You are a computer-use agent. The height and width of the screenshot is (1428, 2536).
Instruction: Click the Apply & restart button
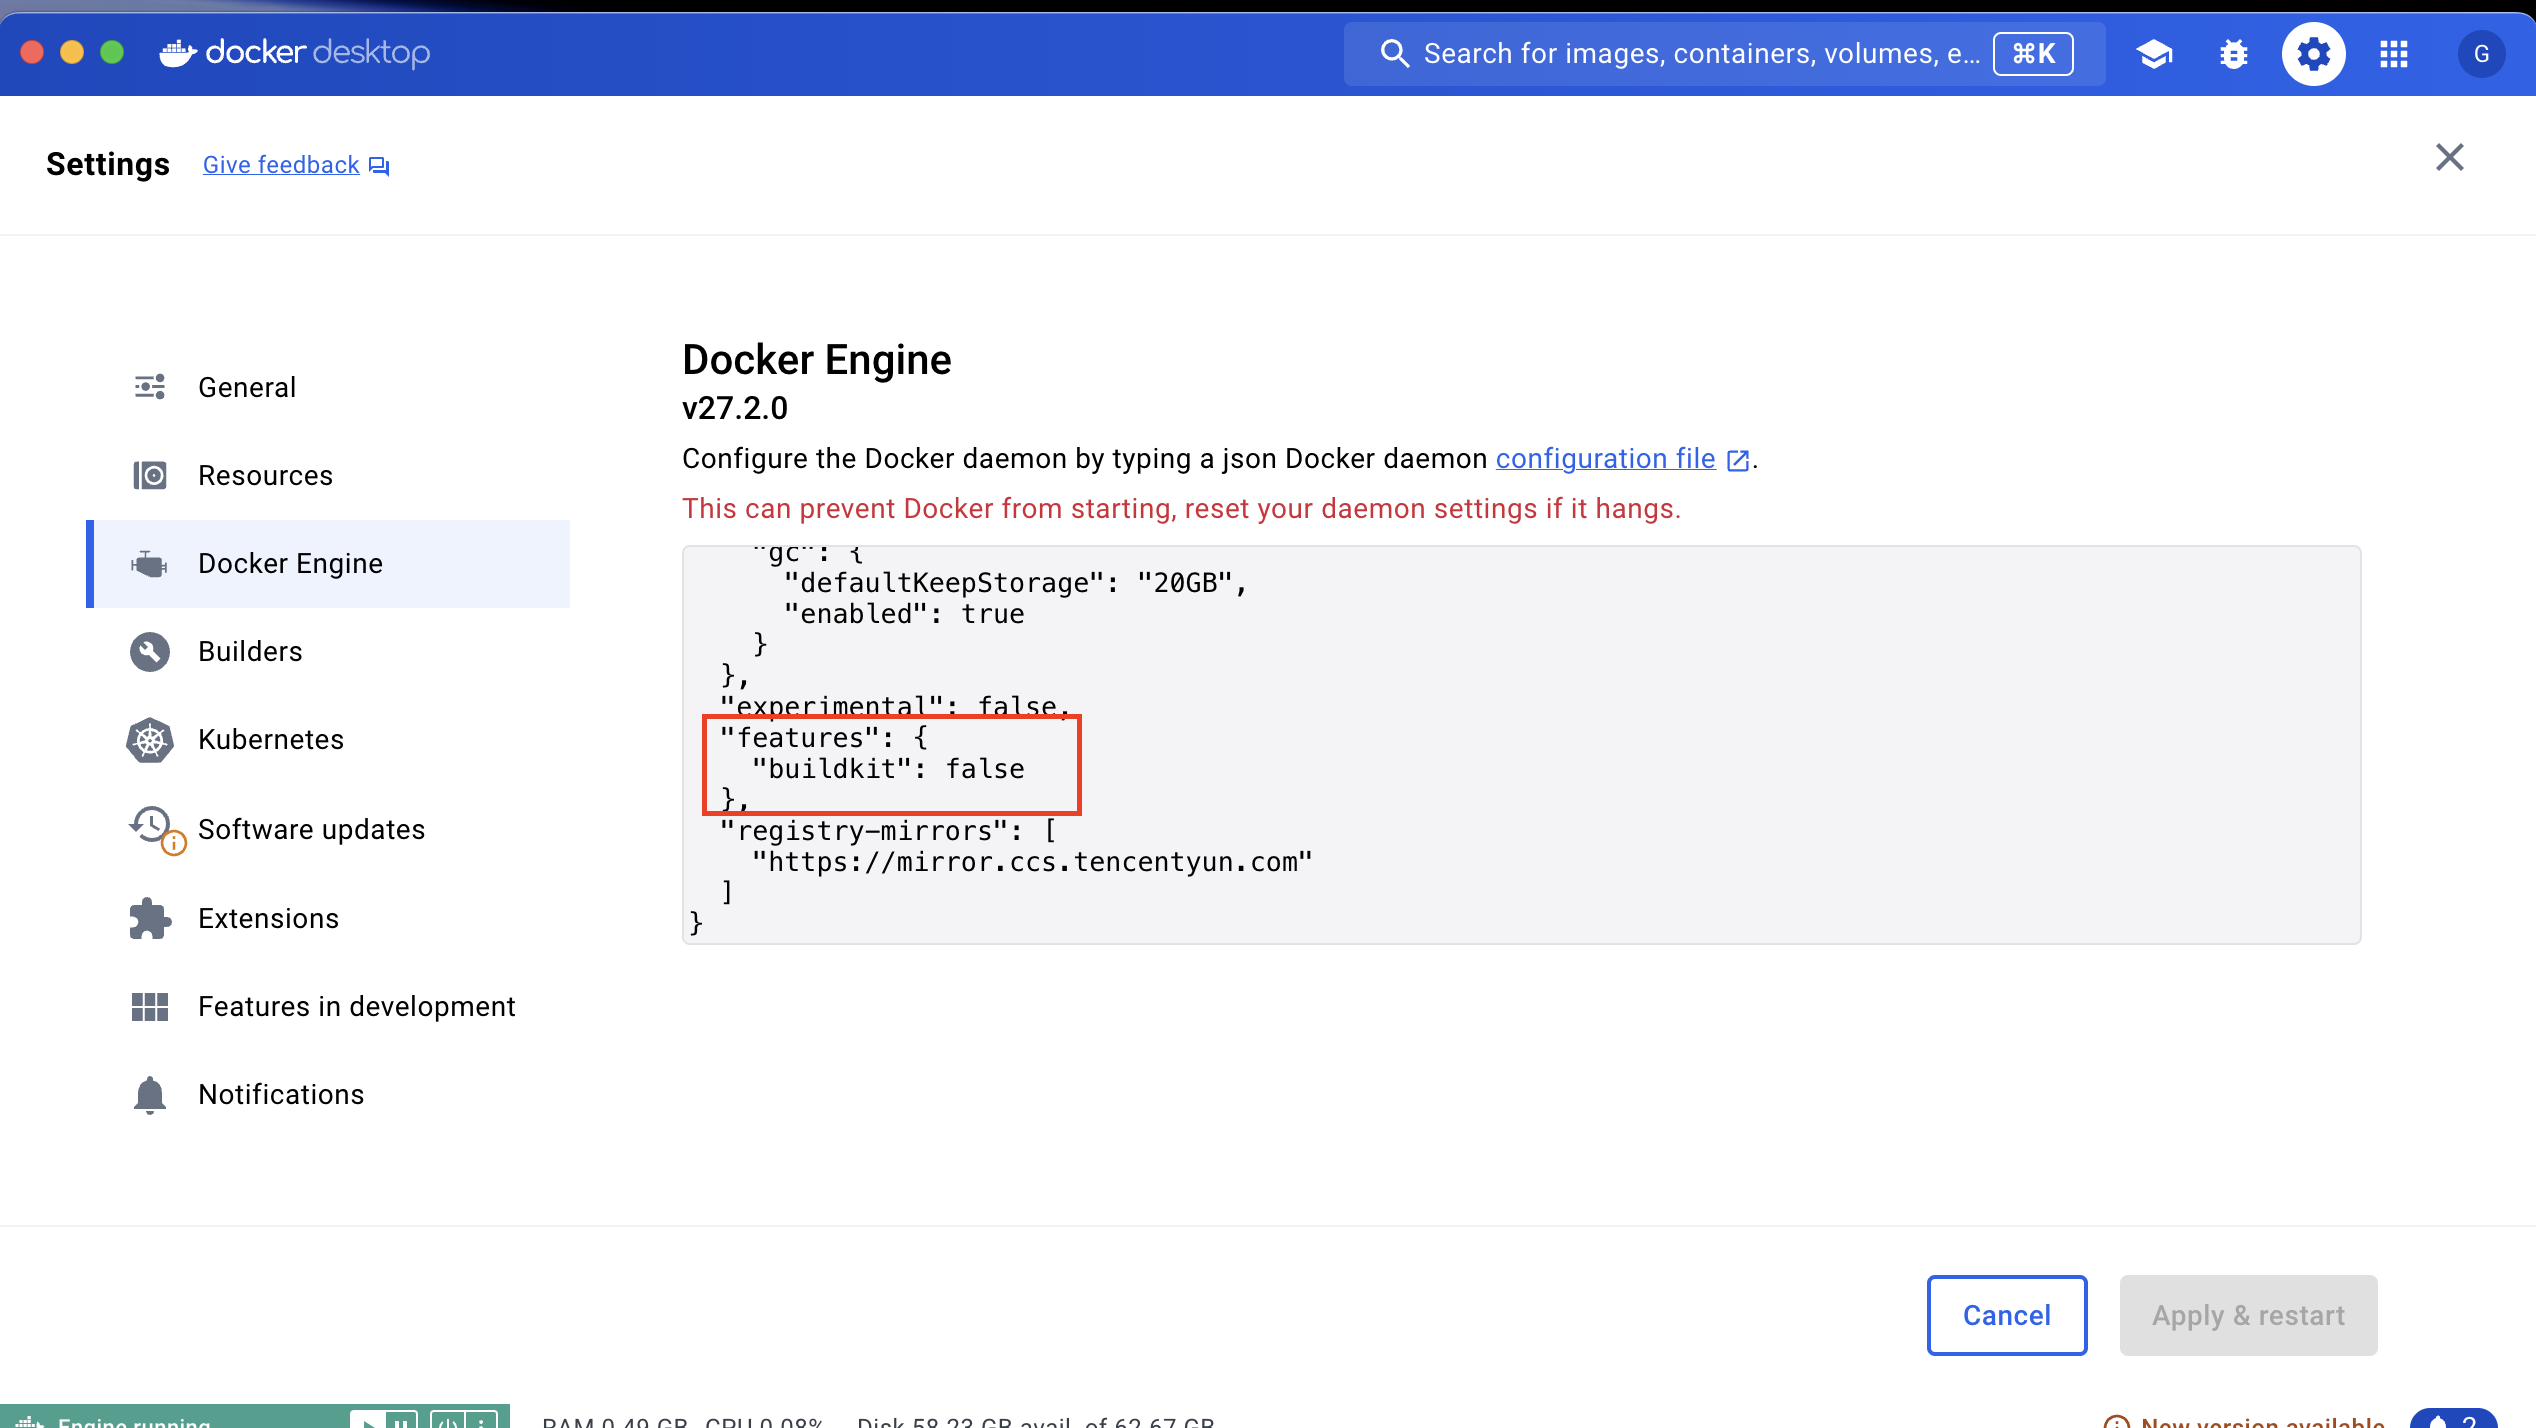click(x=2248, y=1315)
